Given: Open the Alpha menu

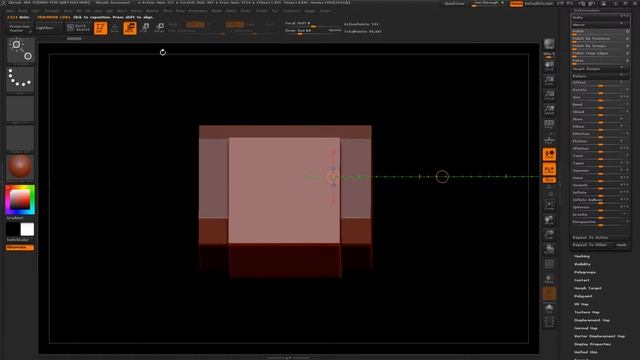Looking at the screenshot, I should pos(10,11).
